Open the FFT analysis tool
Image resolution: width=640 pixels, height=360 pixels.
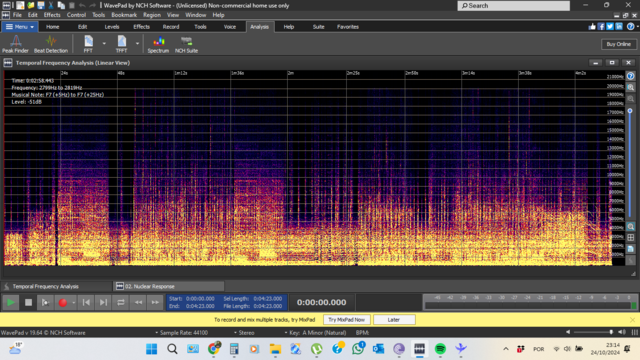point(88,44)
